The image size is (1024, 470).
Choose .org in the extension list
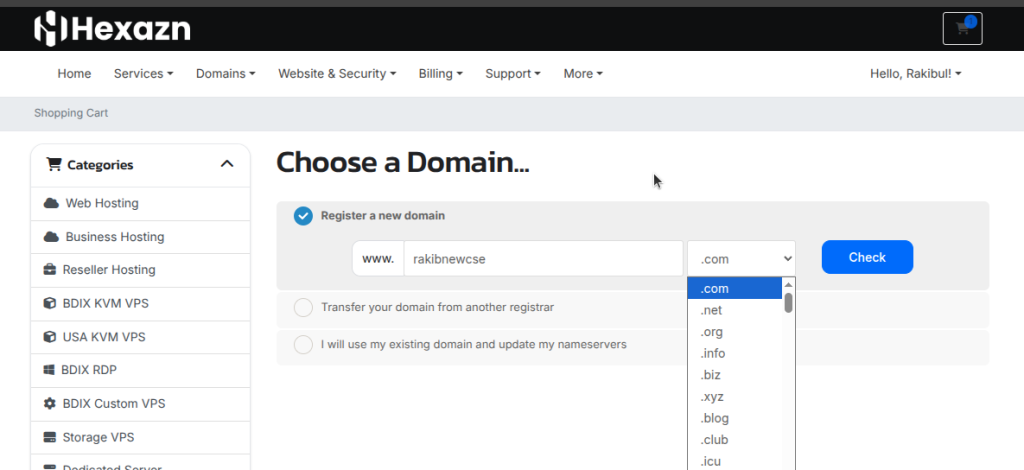tap(735, 332)
